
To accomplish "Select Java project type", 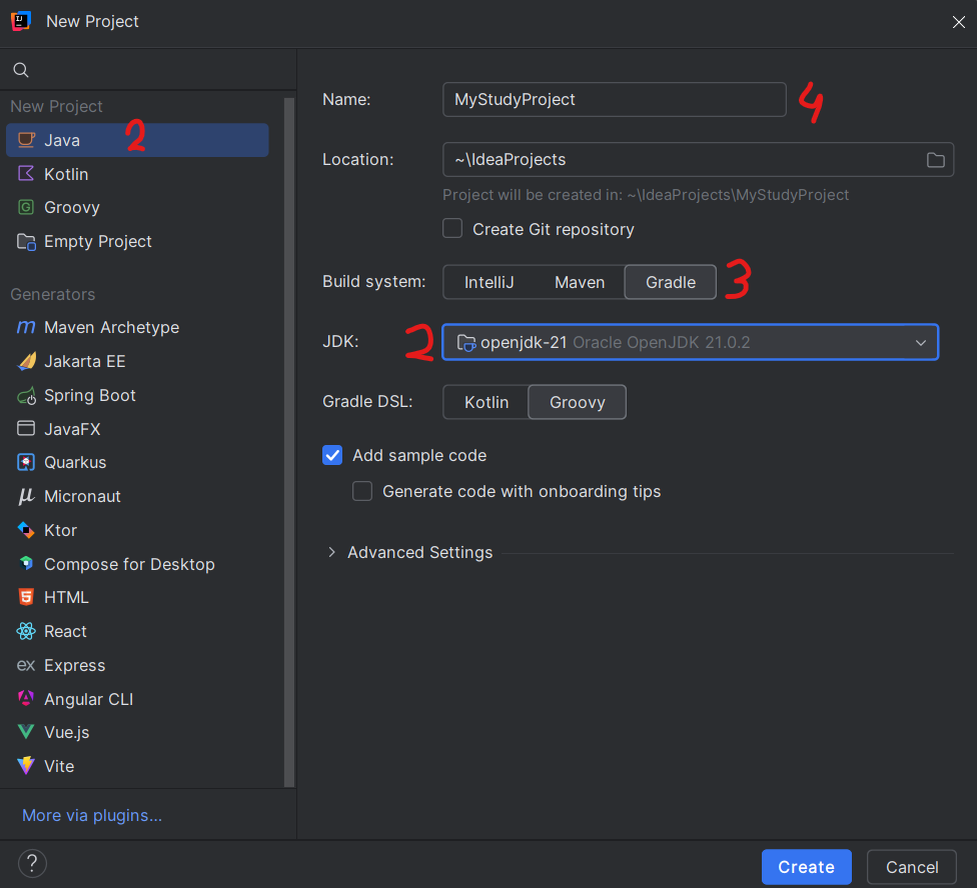I will [137, 140].
